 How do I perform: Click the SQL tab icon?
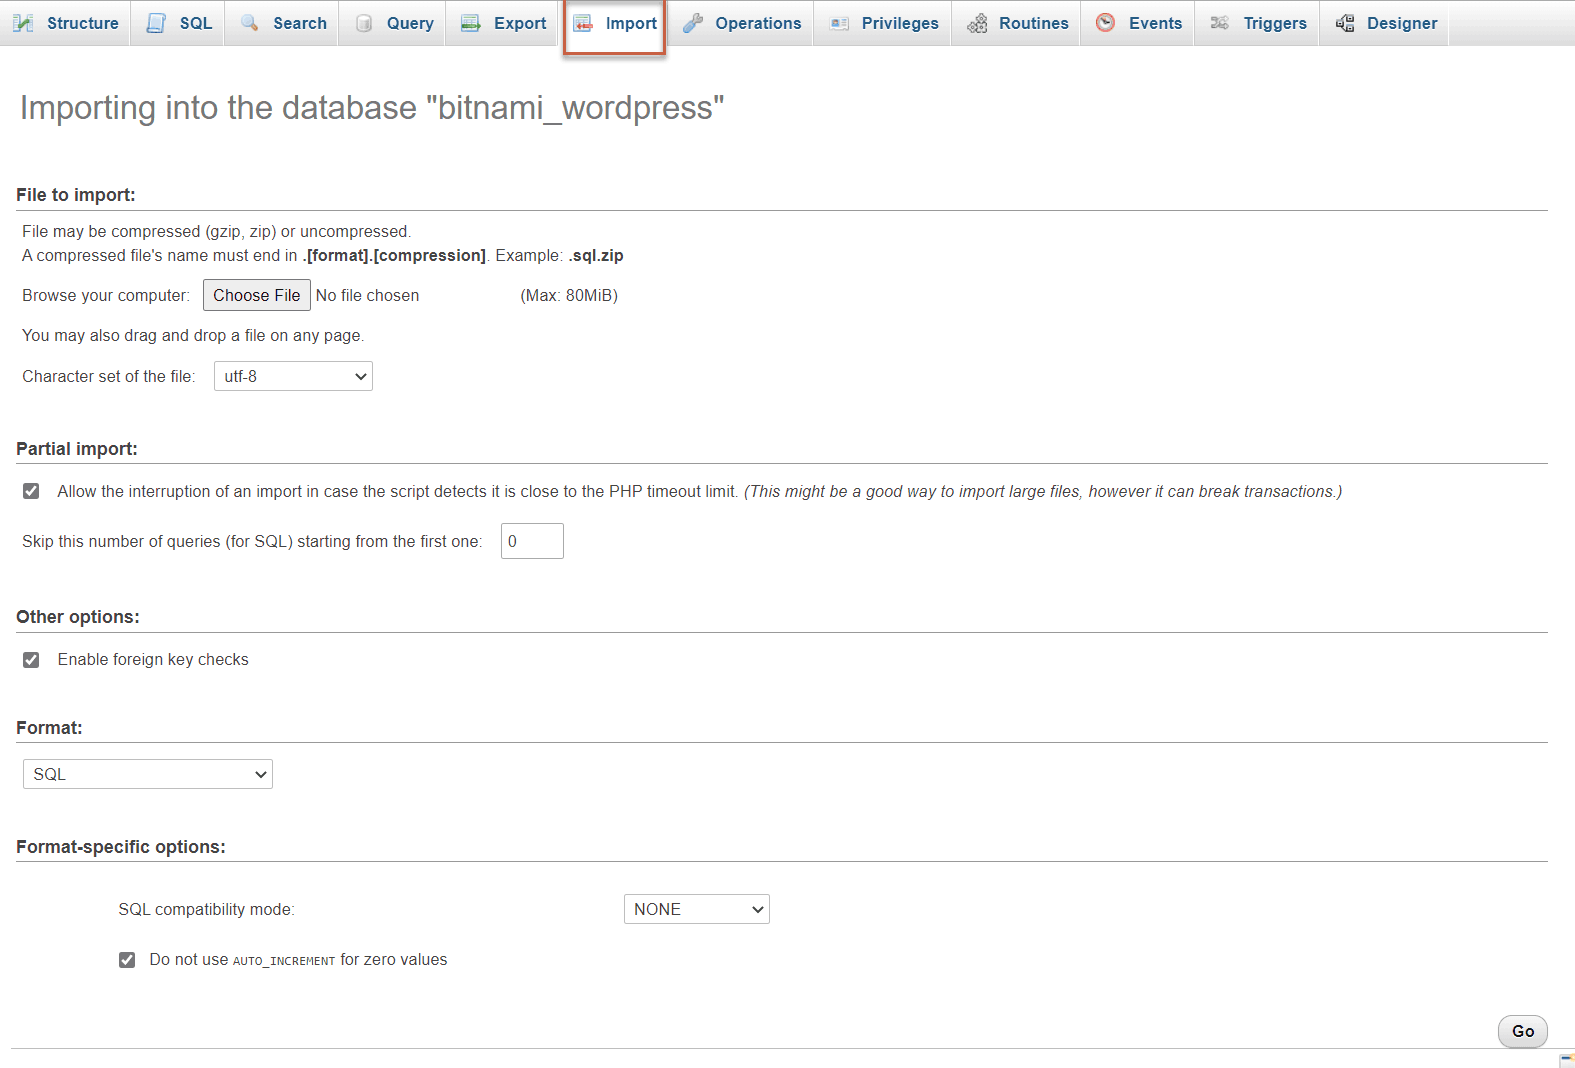coord(156,23)
